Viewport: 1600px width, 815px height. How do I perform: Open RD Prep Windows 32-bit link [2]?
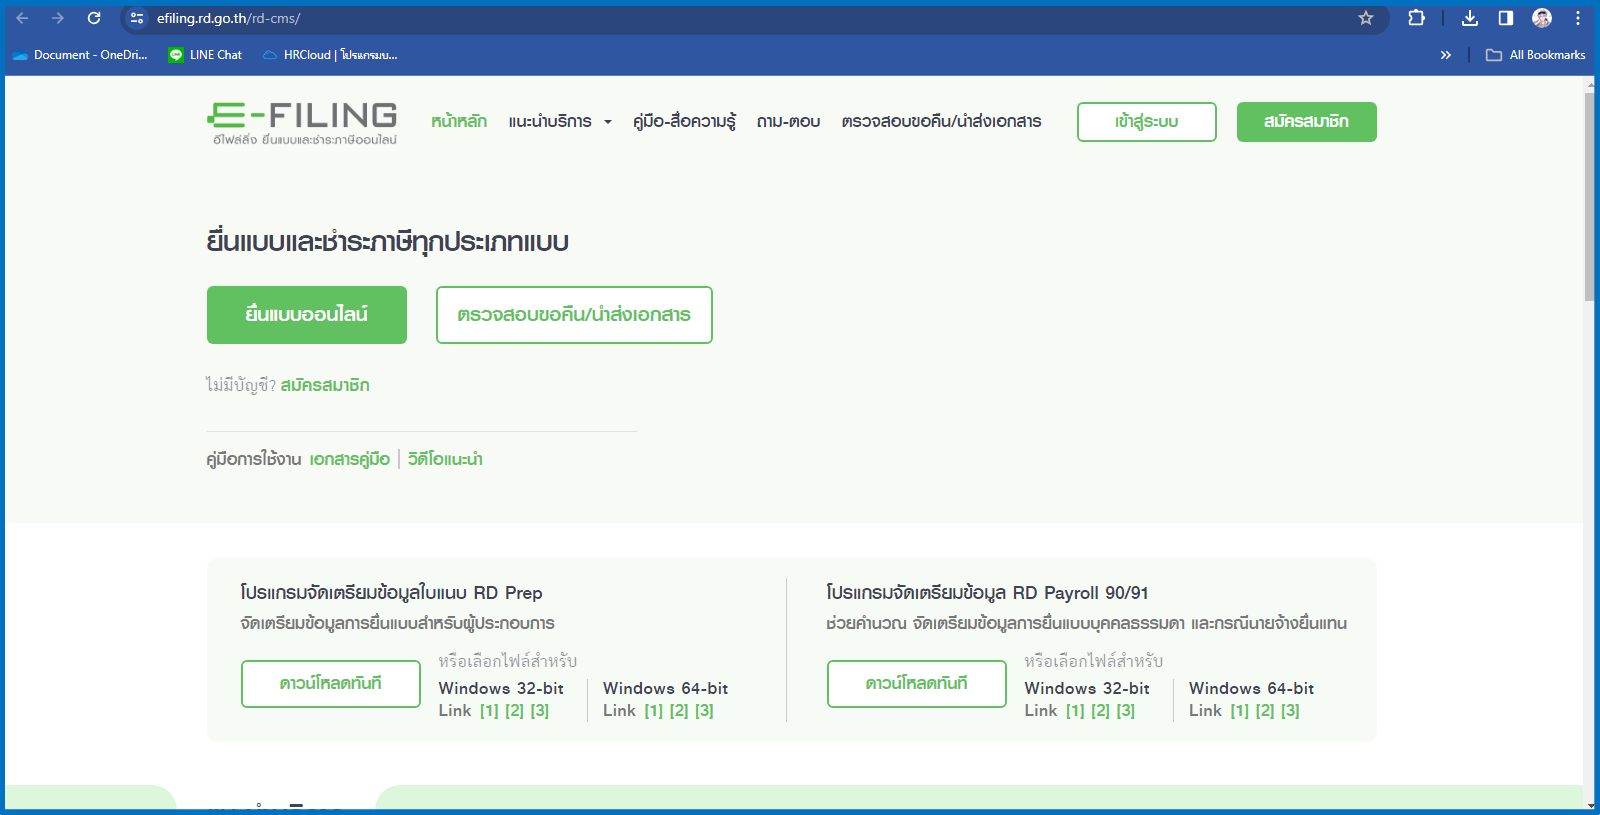[514, 711]
